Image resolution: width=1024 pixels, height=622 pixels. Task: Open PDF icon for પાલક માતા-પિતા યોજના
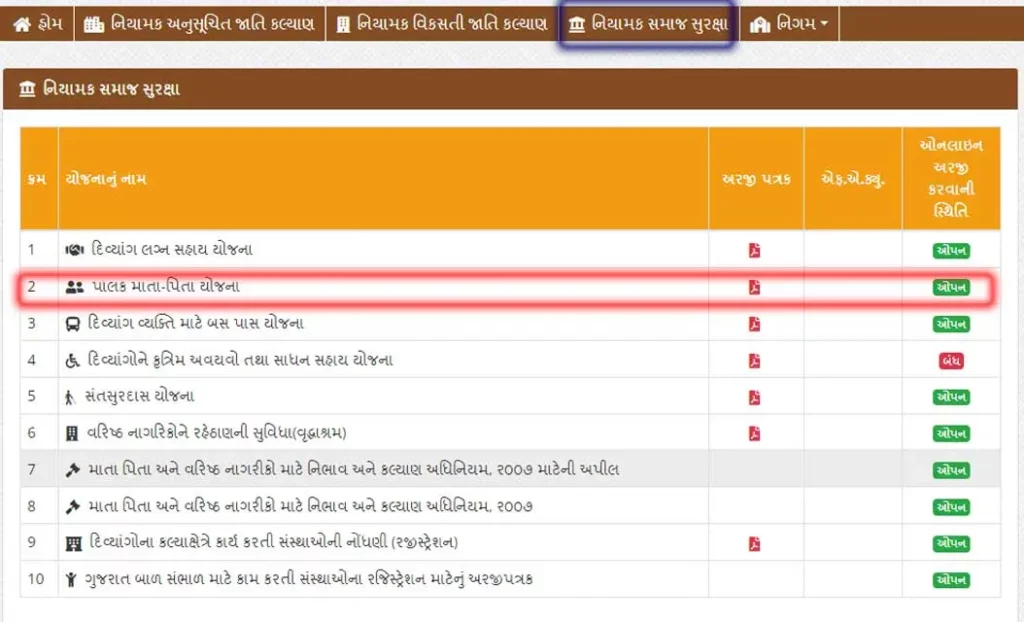click(754, 288)
